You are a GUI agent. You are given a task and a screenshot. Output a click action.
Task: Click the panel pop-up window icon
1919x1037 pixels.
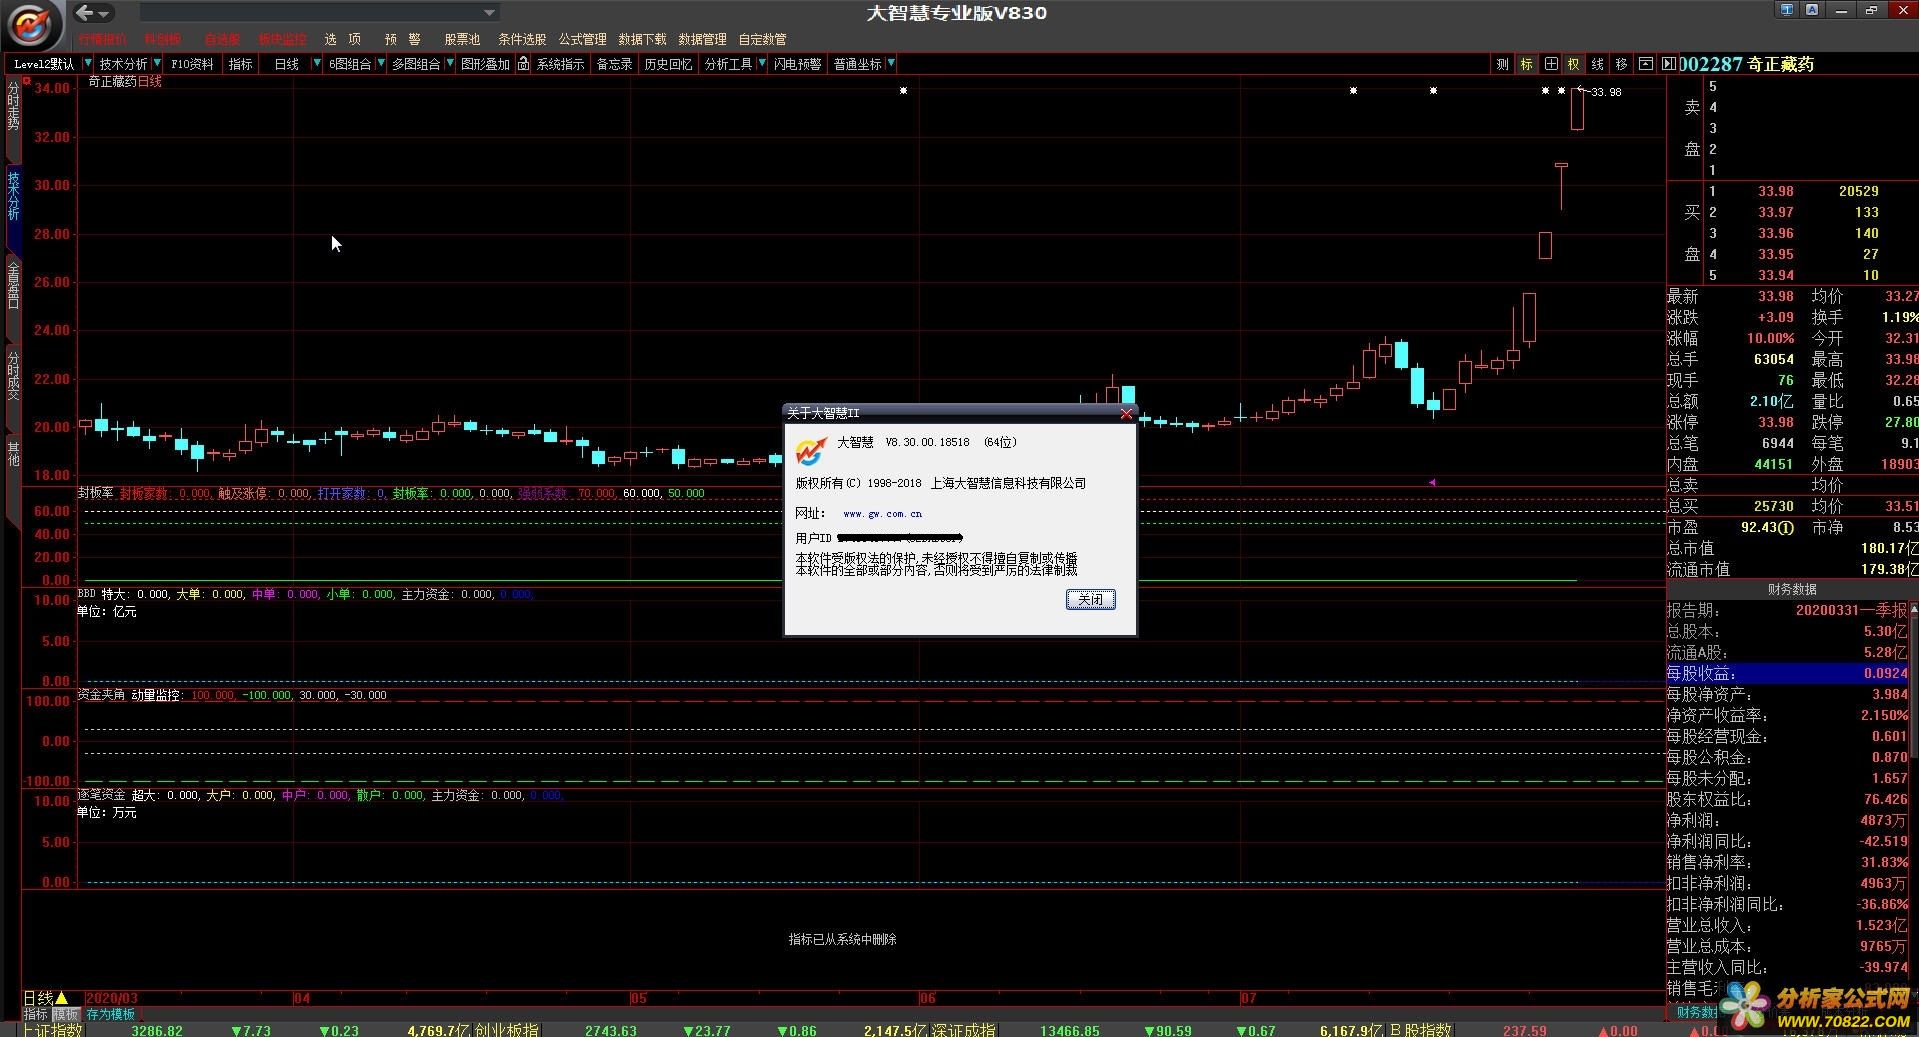click(x=1645, y=64)
